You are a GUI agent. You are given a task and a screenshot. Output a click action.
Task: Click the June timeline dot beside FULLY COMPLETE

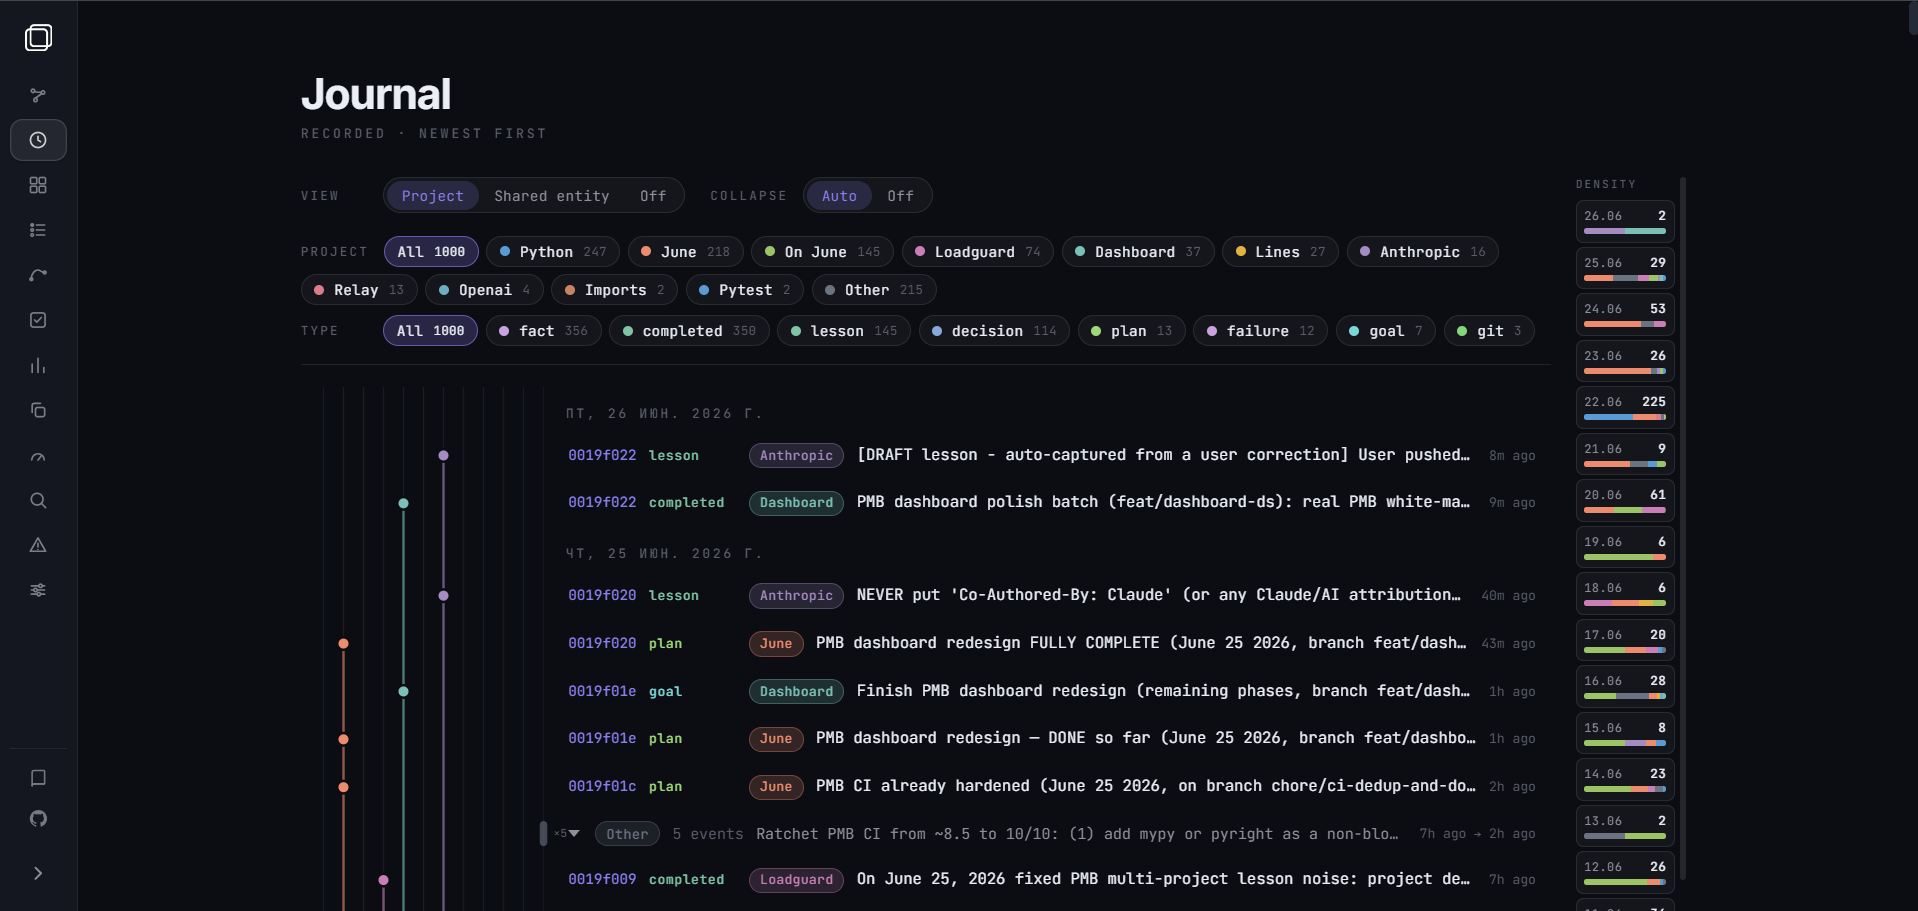(343, 644)
